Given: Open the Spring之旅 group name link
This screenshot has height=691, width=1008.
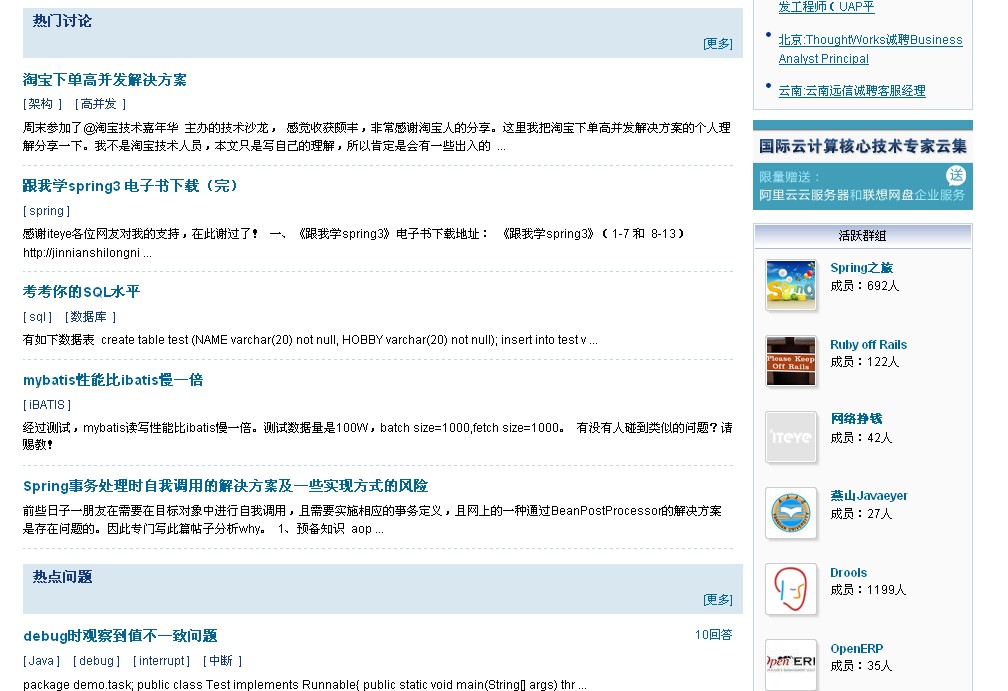Looking at the screenshot, I should 861,267.
